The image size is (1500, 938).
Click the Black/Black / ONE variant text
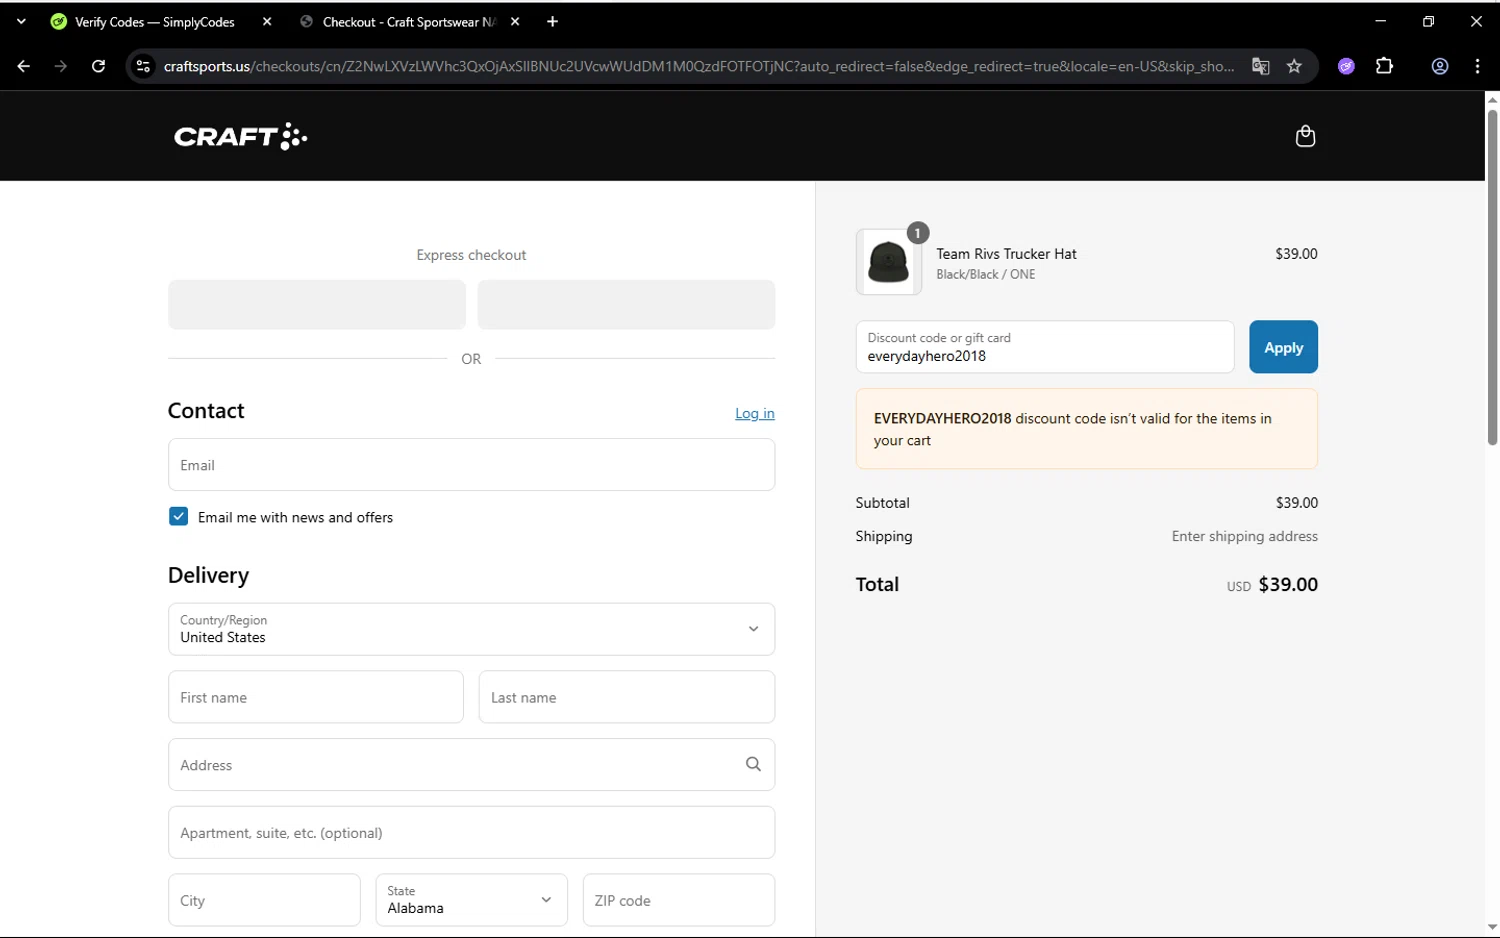click(x=986, y=274)
